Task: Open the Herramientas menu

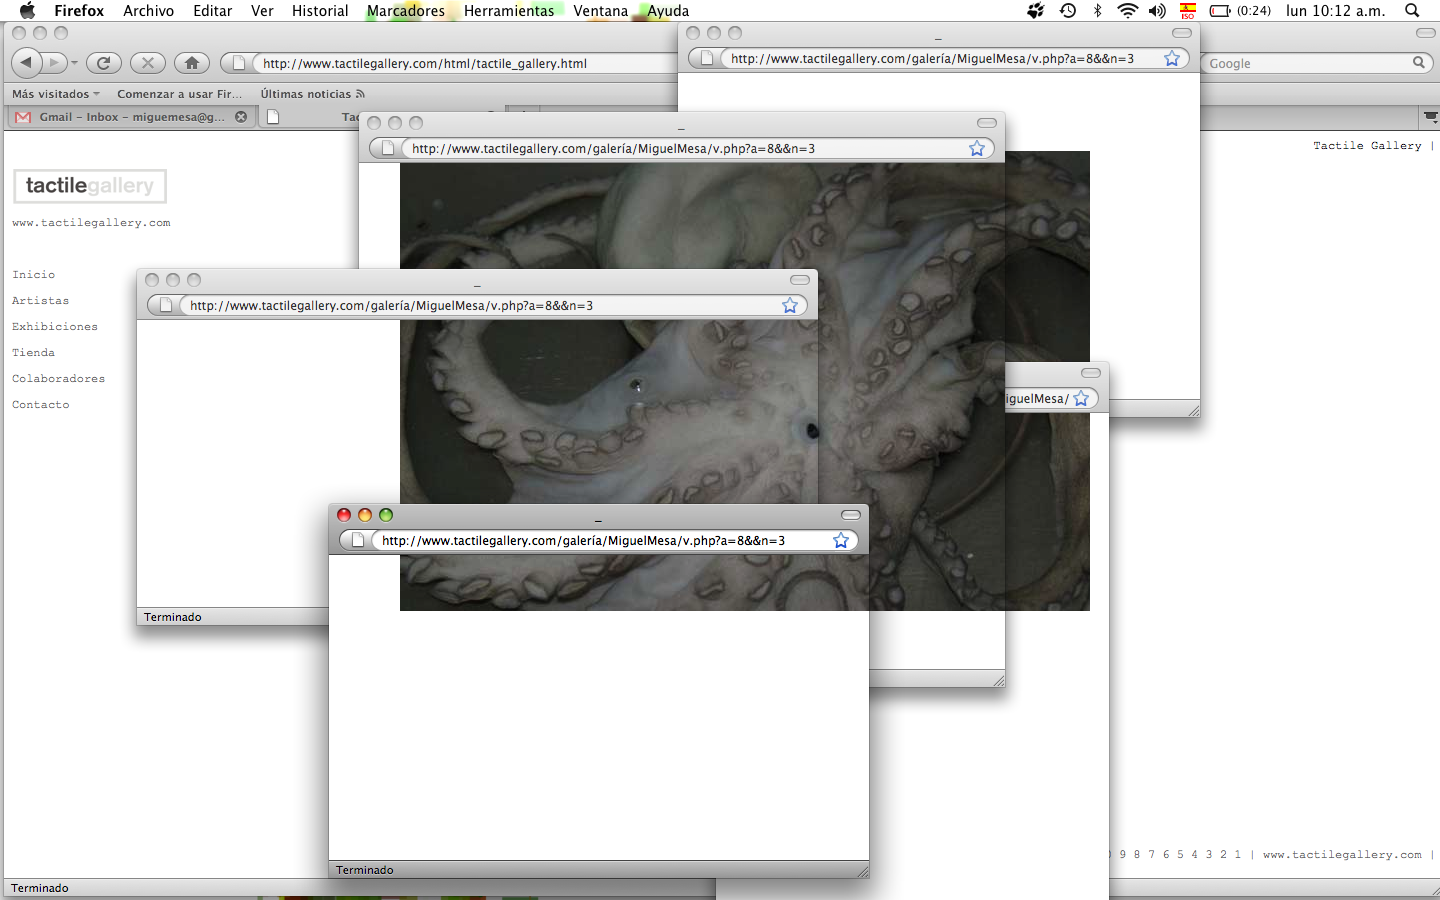Action: point(508,11)
